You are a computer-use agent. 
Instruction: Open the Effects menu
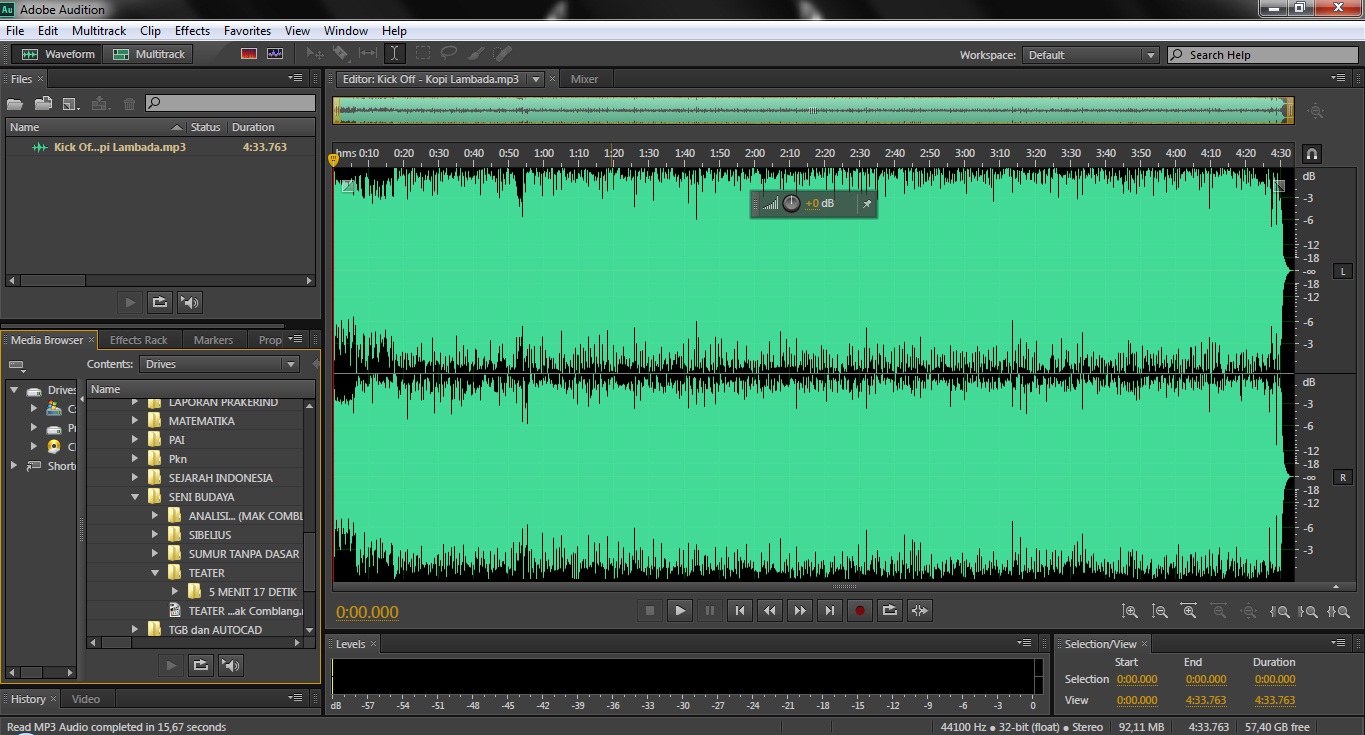coord(192,31)
